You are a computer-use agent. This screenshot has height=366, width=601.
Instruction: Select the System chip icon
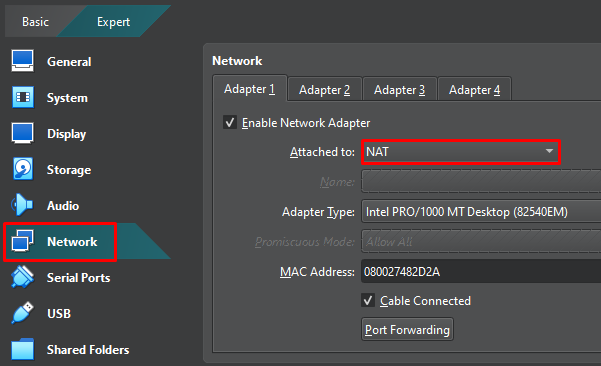coord(23,97)
